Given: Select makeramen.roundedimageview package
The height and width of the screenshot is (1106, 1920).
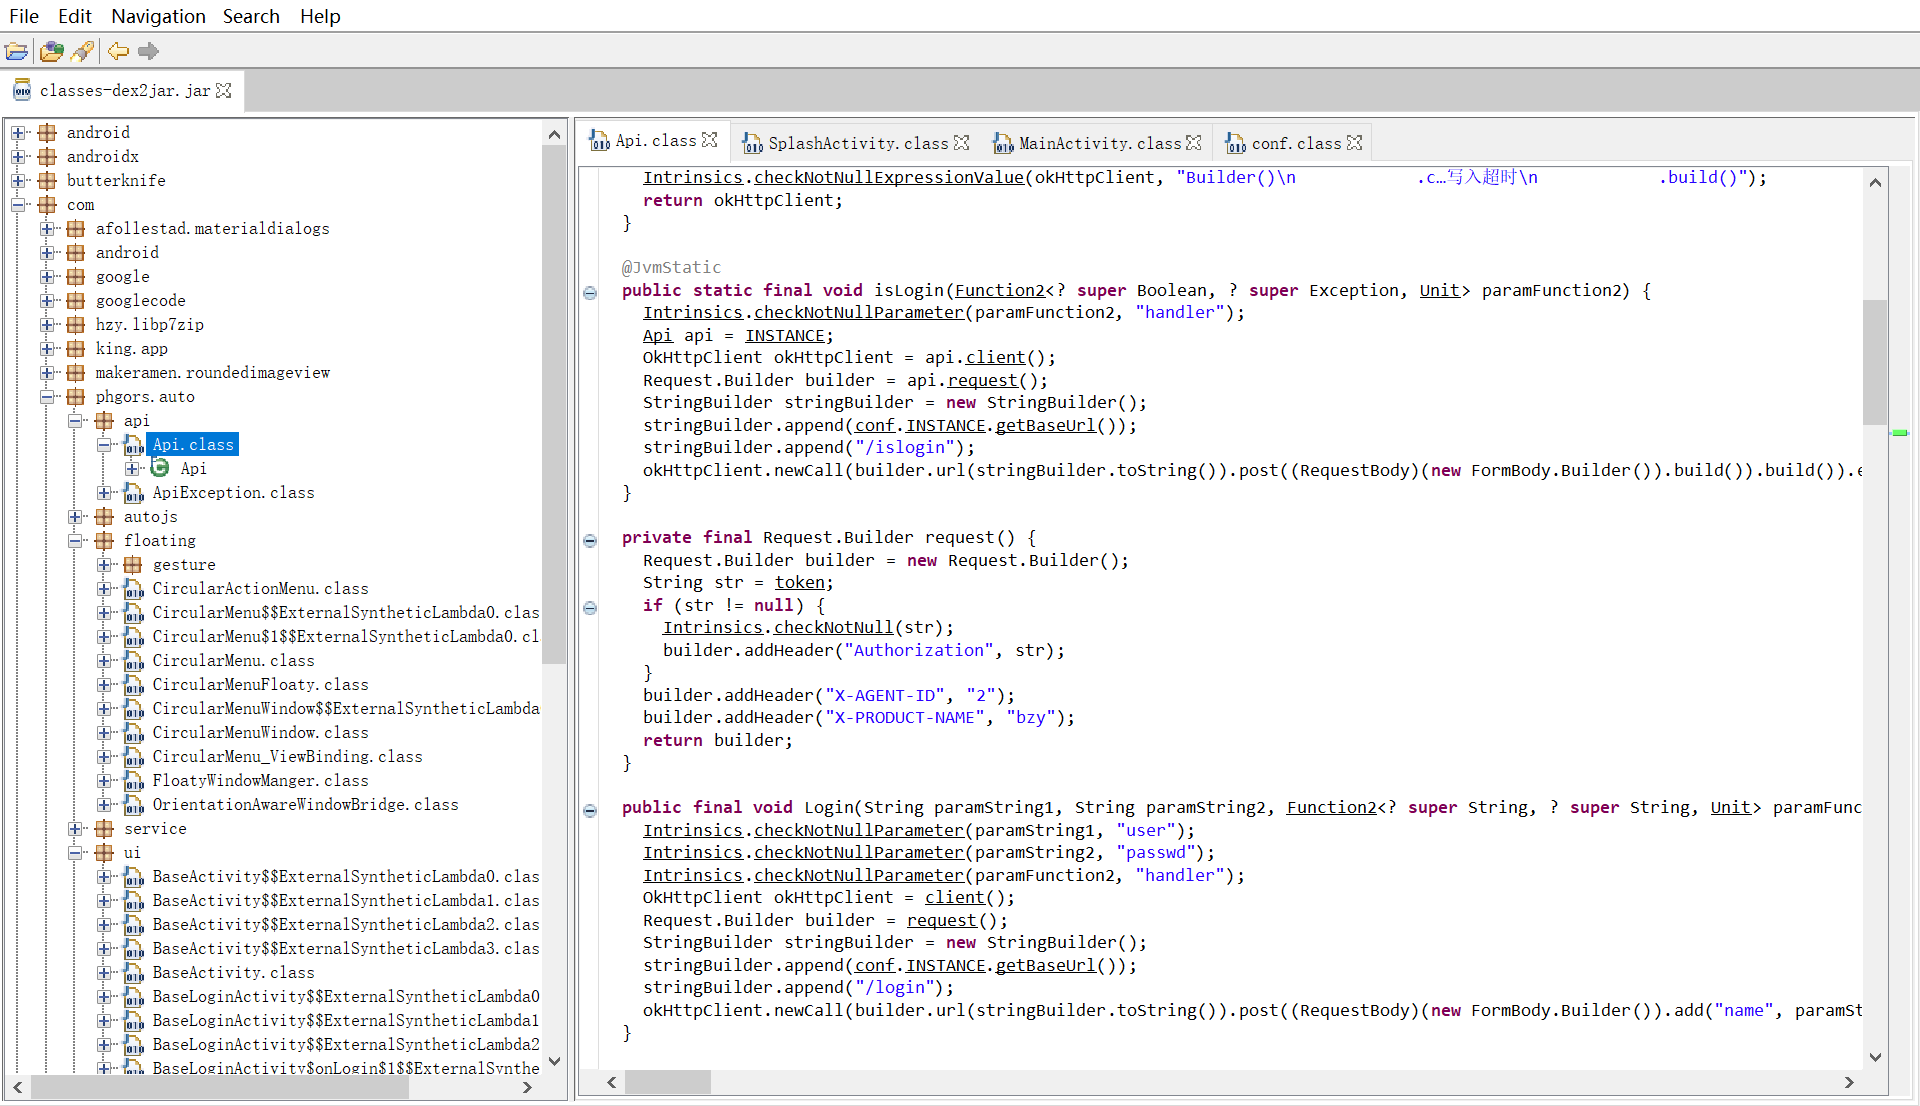Looking at the screenshot, I should click(x=212, y=372).
